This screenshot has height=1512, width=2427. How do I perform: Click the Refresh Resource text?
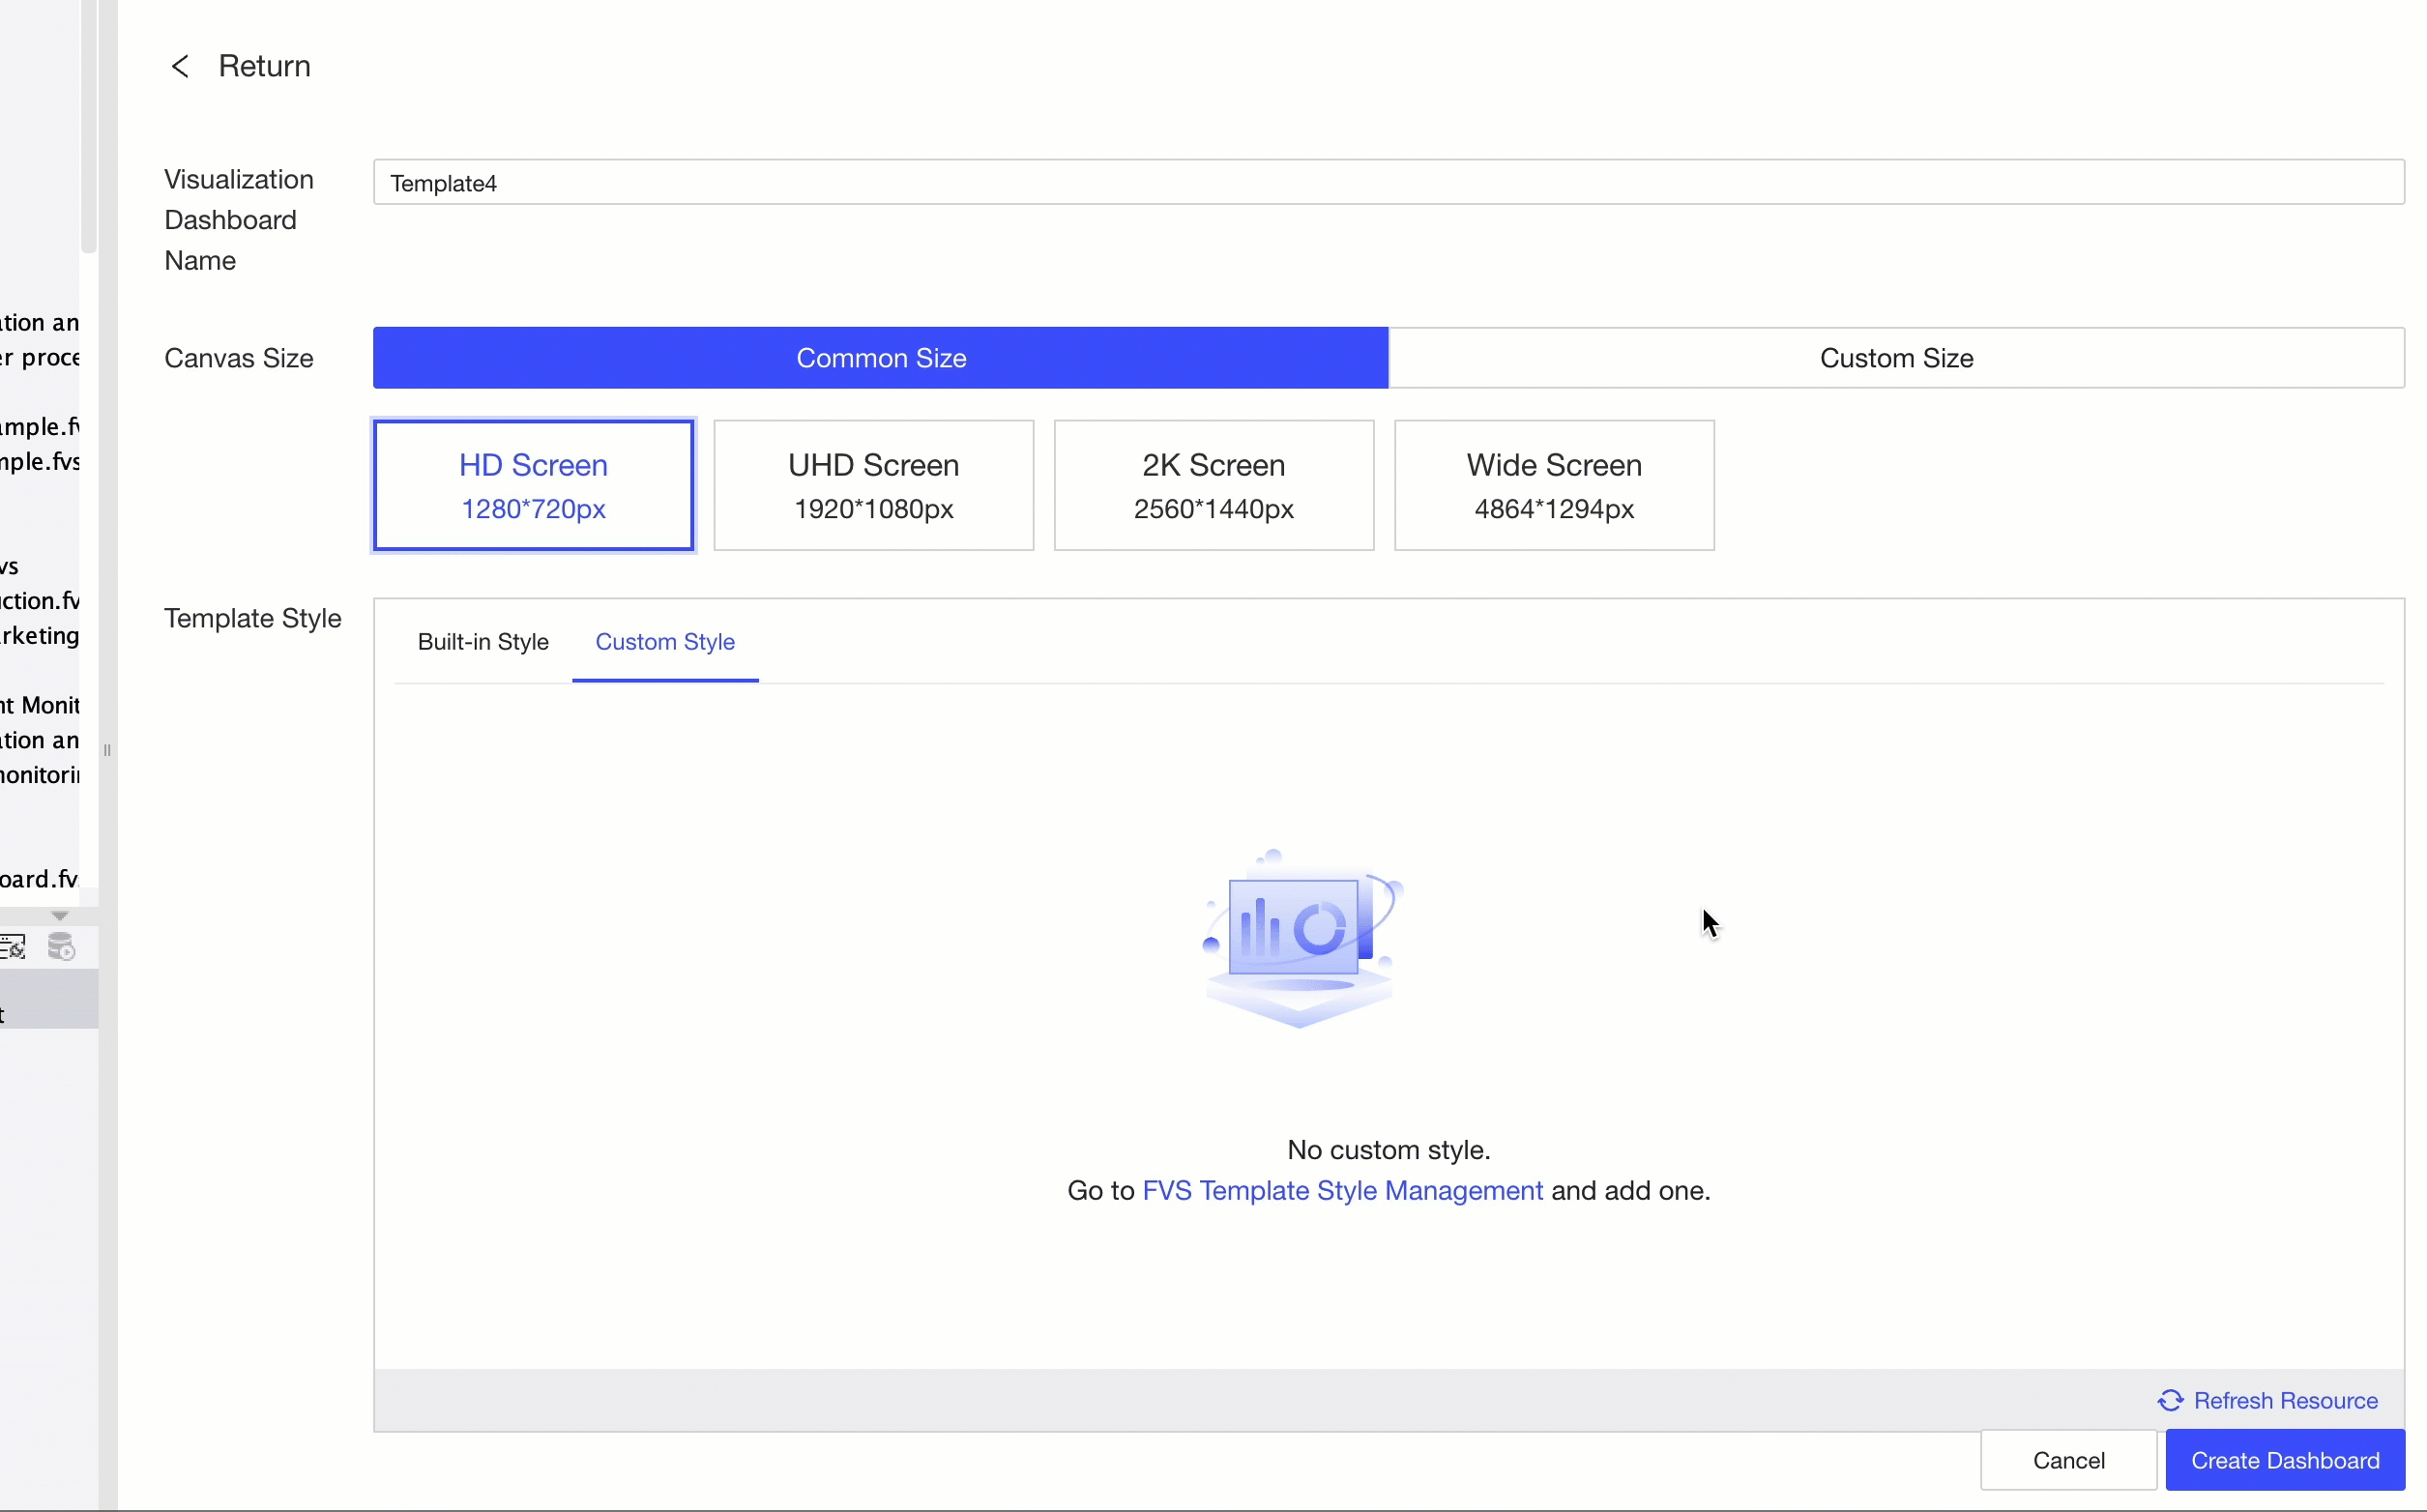coord(2285,1400)
